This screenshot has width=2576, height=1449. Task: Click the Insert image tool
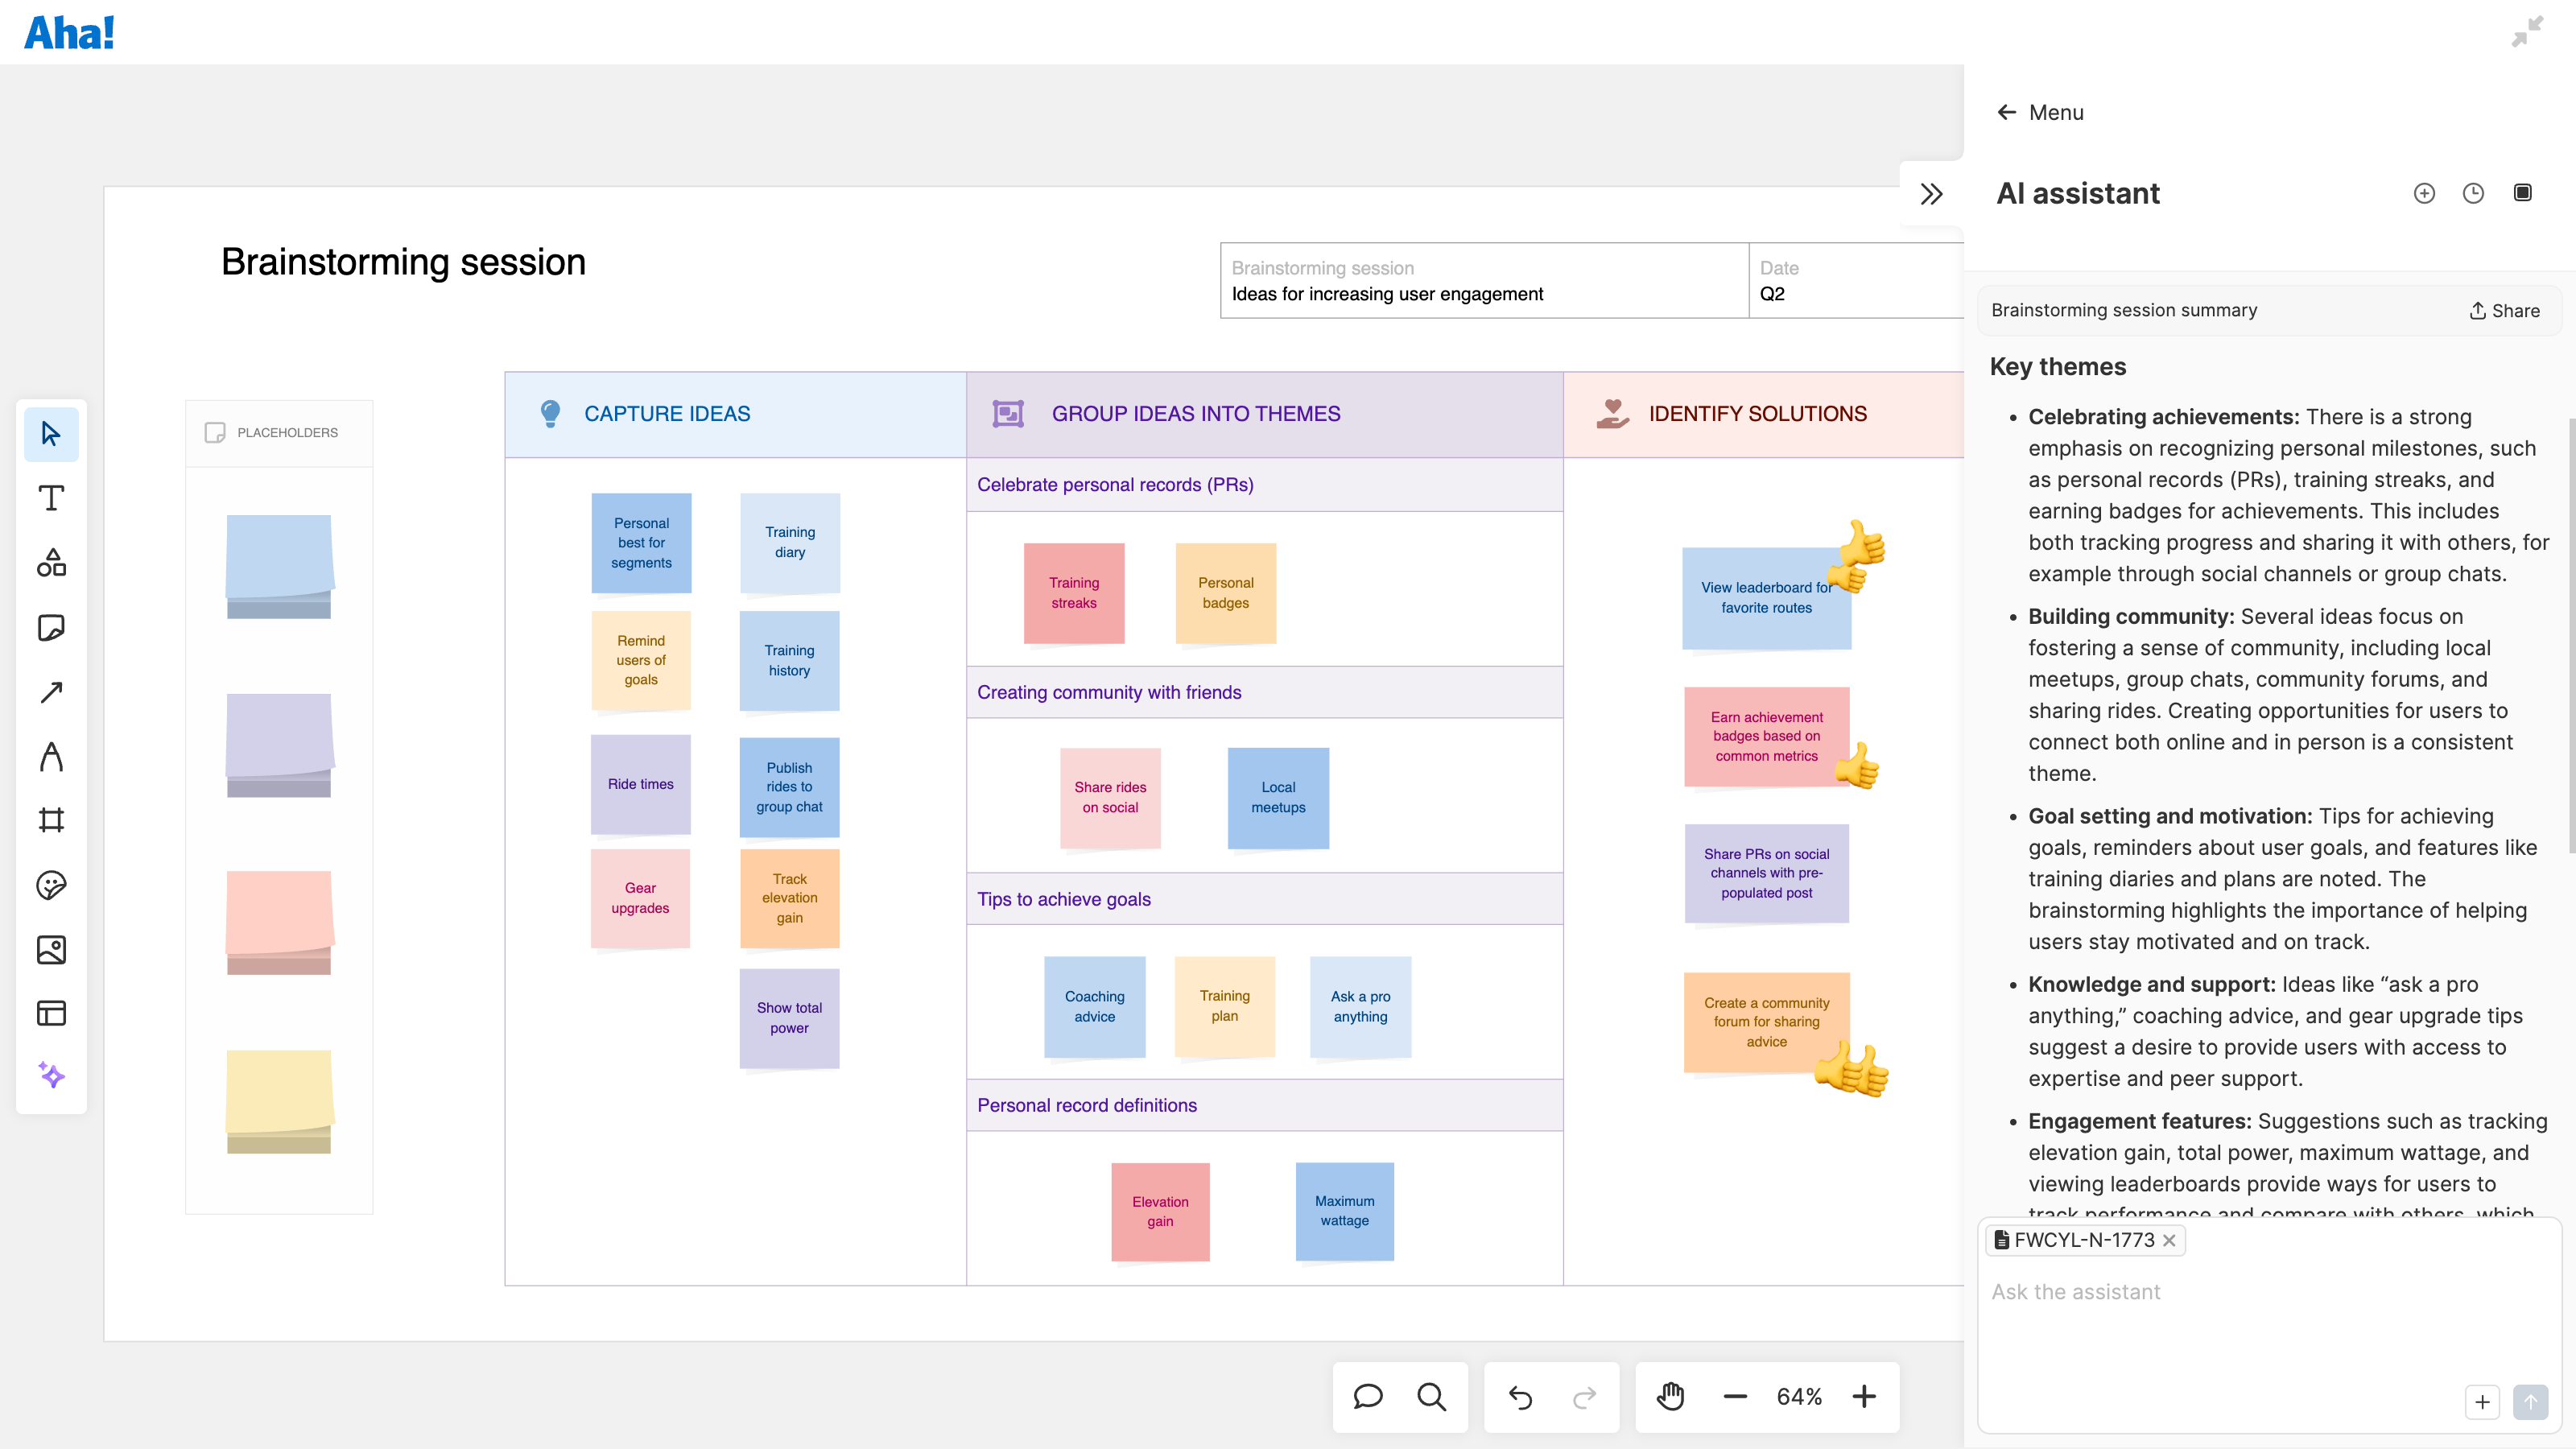click(x=51, y=949)
